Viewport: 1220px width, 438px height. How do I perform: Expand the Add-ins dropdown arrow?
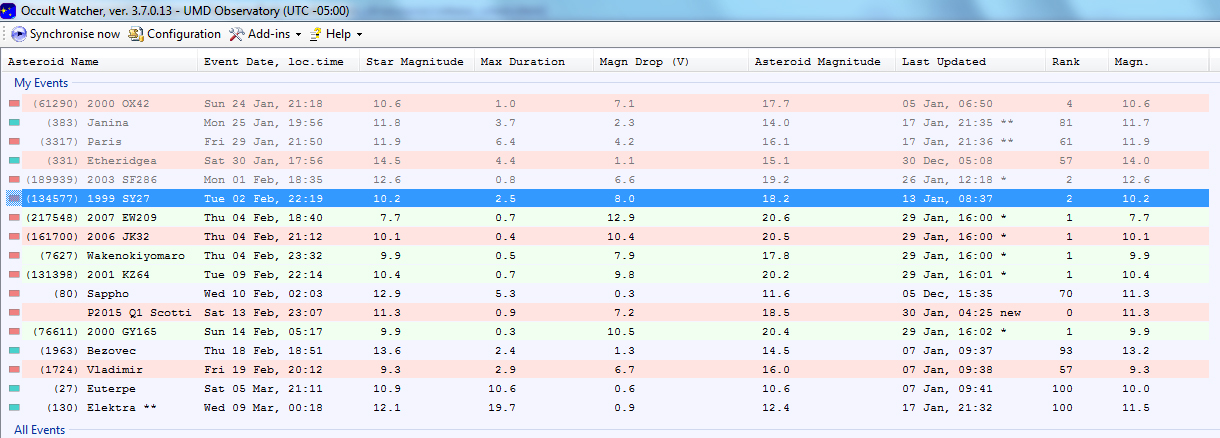(298, 35)
